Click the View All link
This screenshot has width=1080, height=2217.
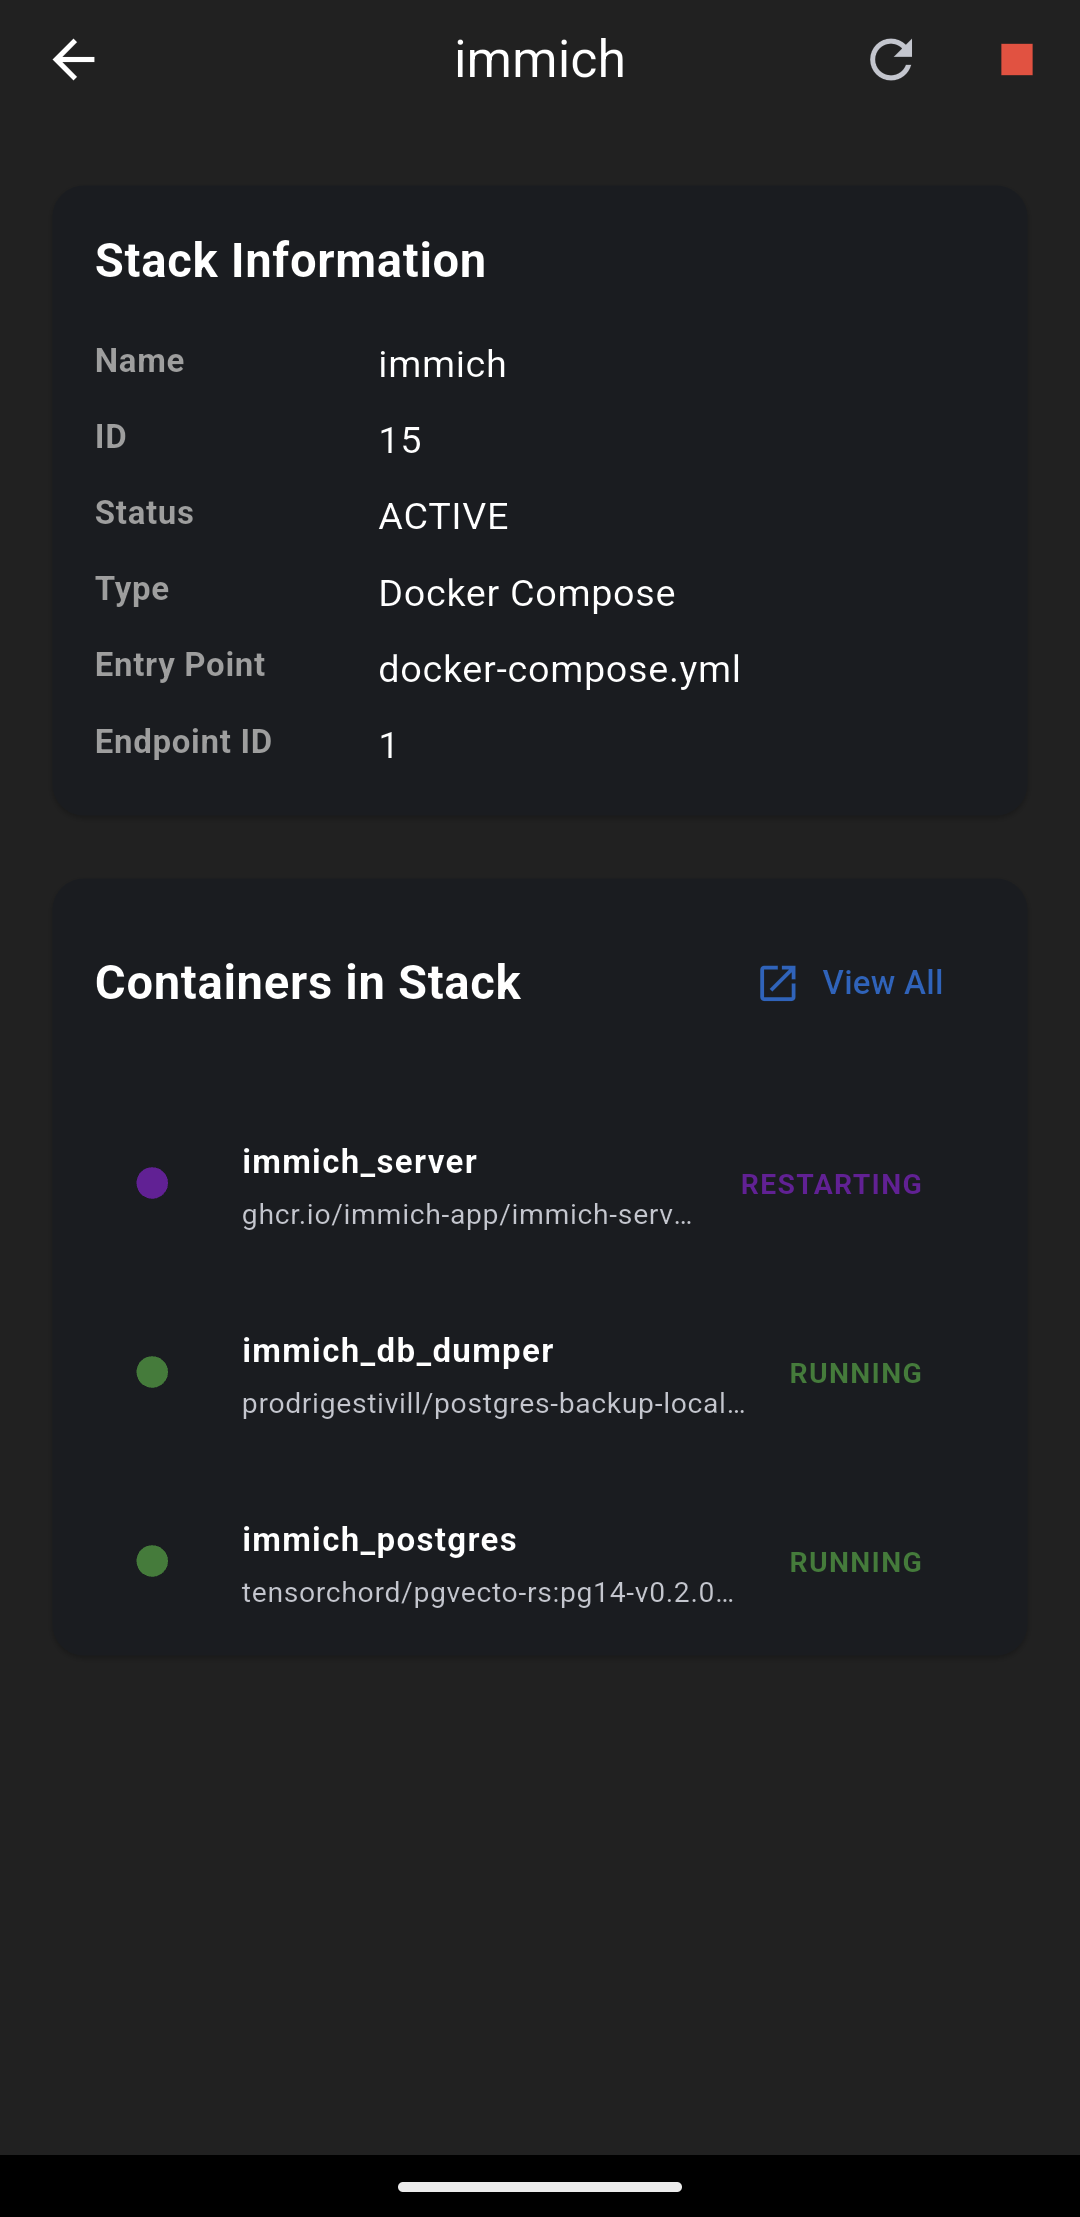pos(883,983)
